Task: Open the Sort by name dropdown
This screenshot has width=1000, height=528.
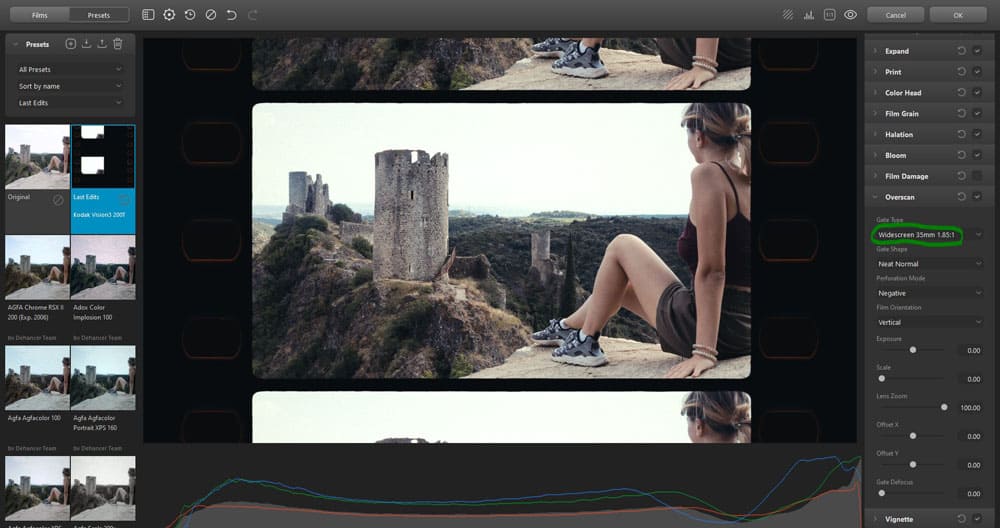Action: [70, 86]
